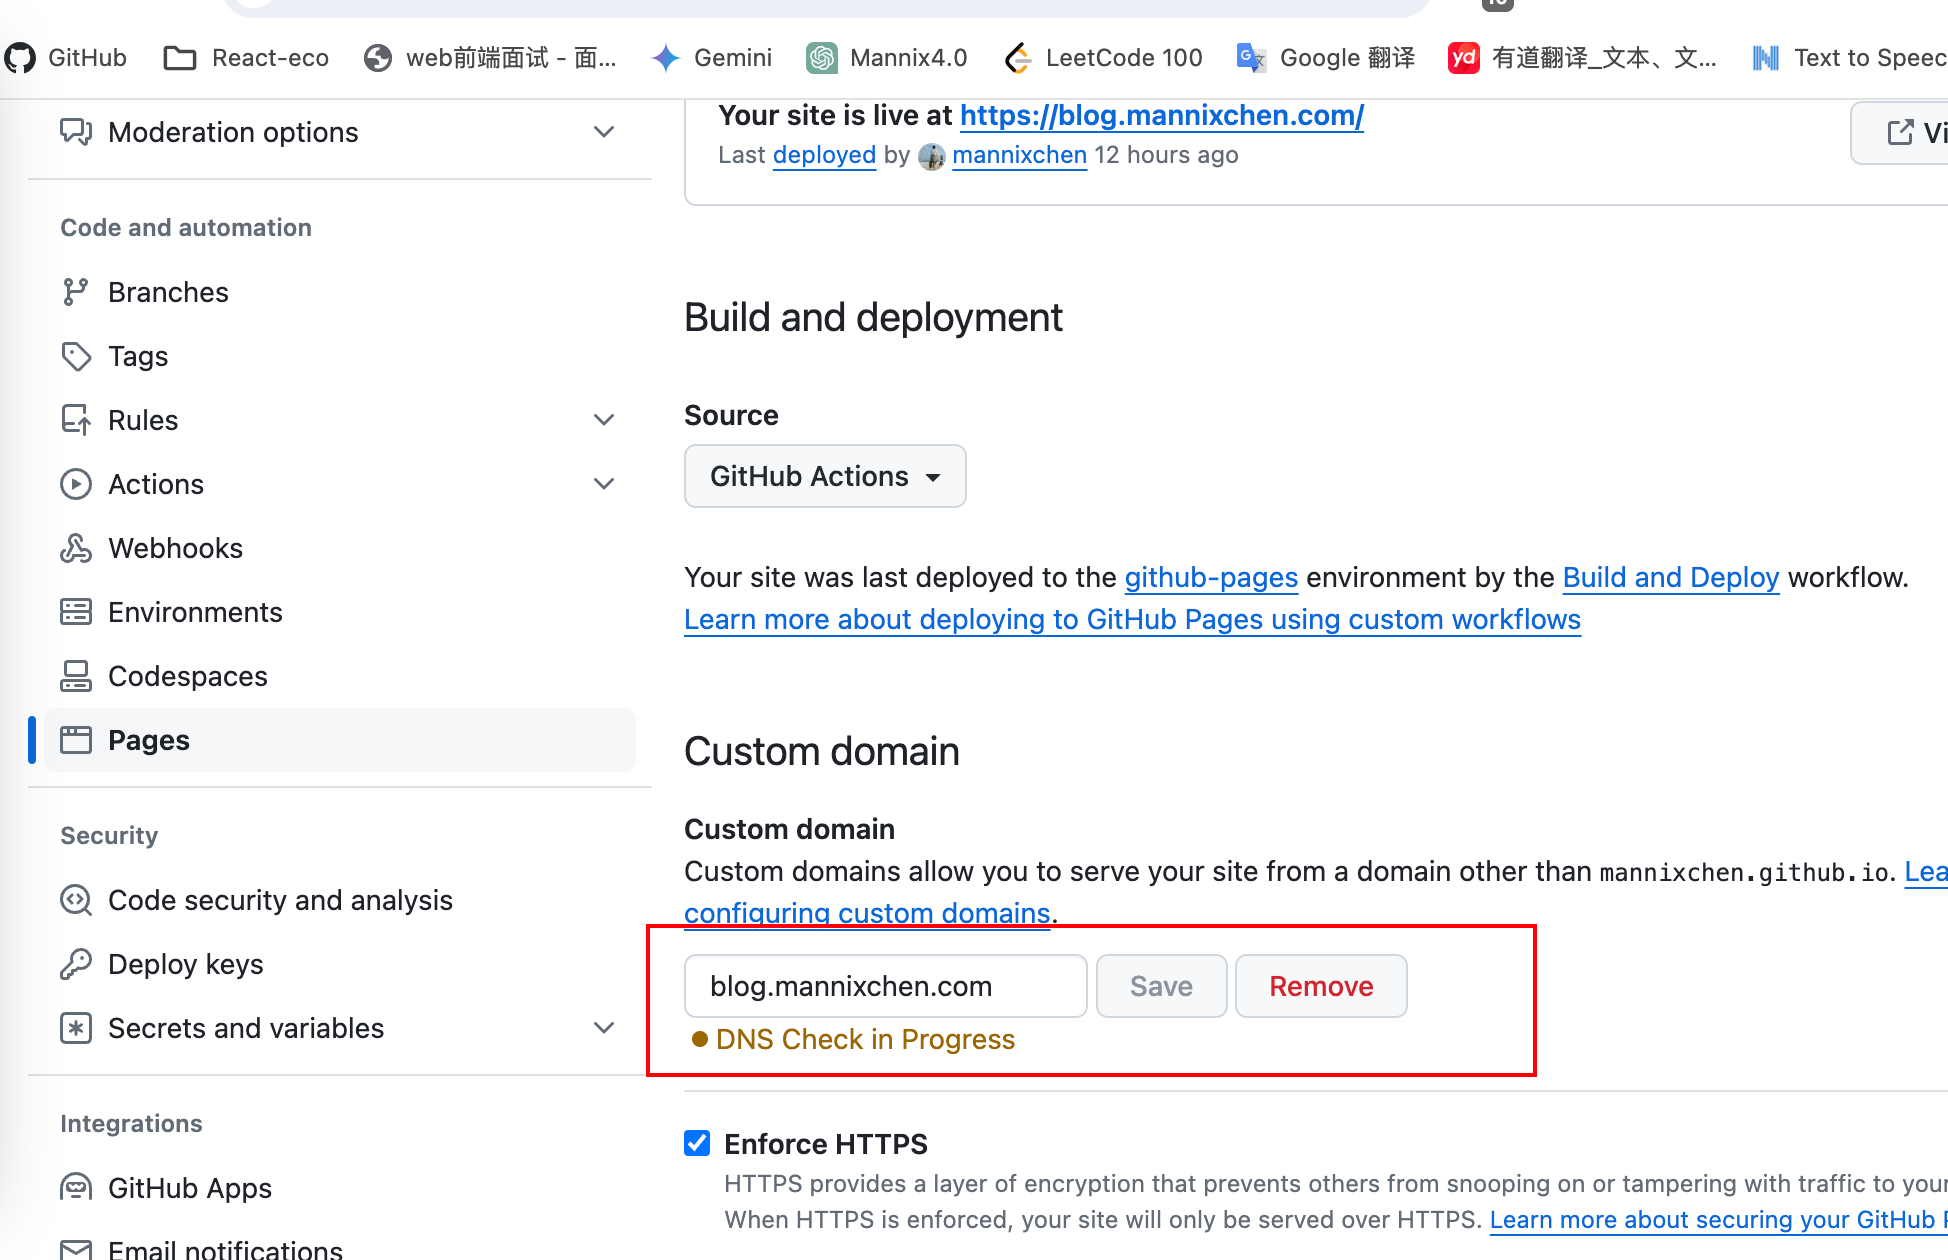Expand the Rules section chevron
The width and height of the screenshot is (1948, 1260).
(604, 420)
